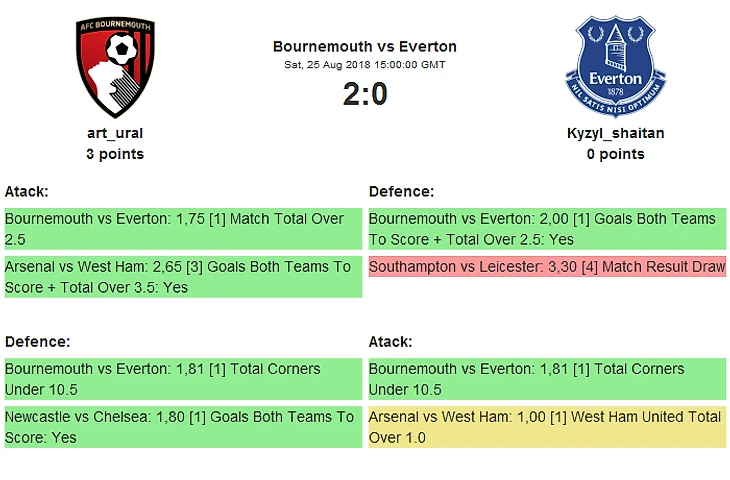Click the Bournemouth vs Everton match title
The height and width of the screenshot is (480, 730).
(364, 46)
